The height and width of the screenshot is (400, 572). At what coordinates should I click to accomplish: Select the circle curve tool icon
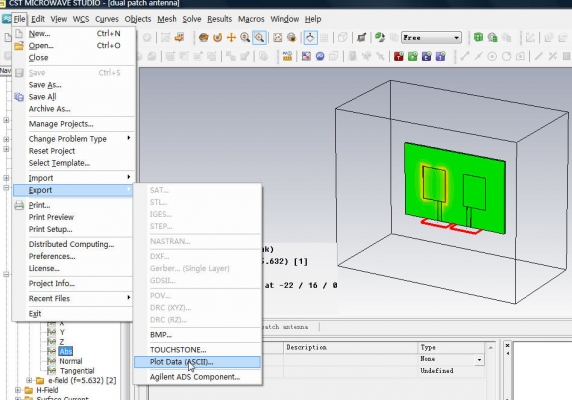point(506,56)
